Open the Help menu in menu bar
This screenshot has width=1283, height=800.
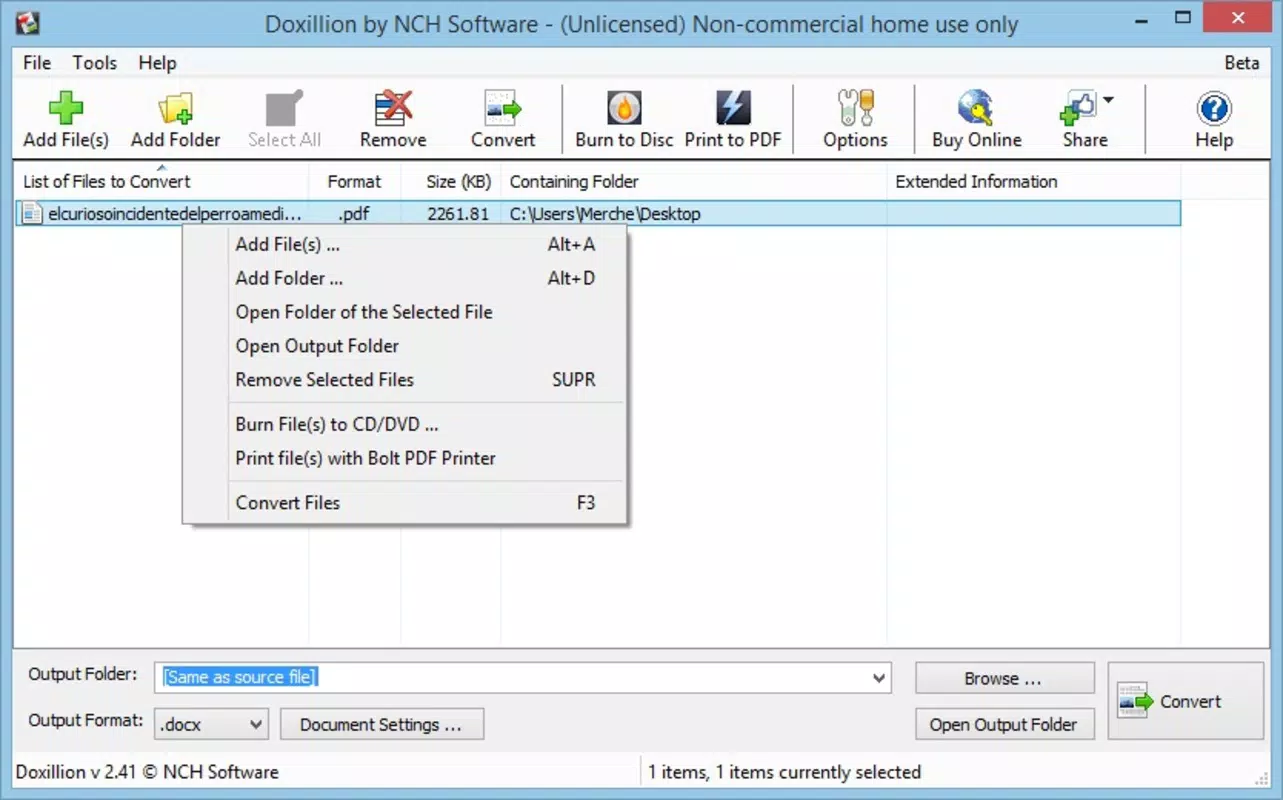[x=157, y=62]
